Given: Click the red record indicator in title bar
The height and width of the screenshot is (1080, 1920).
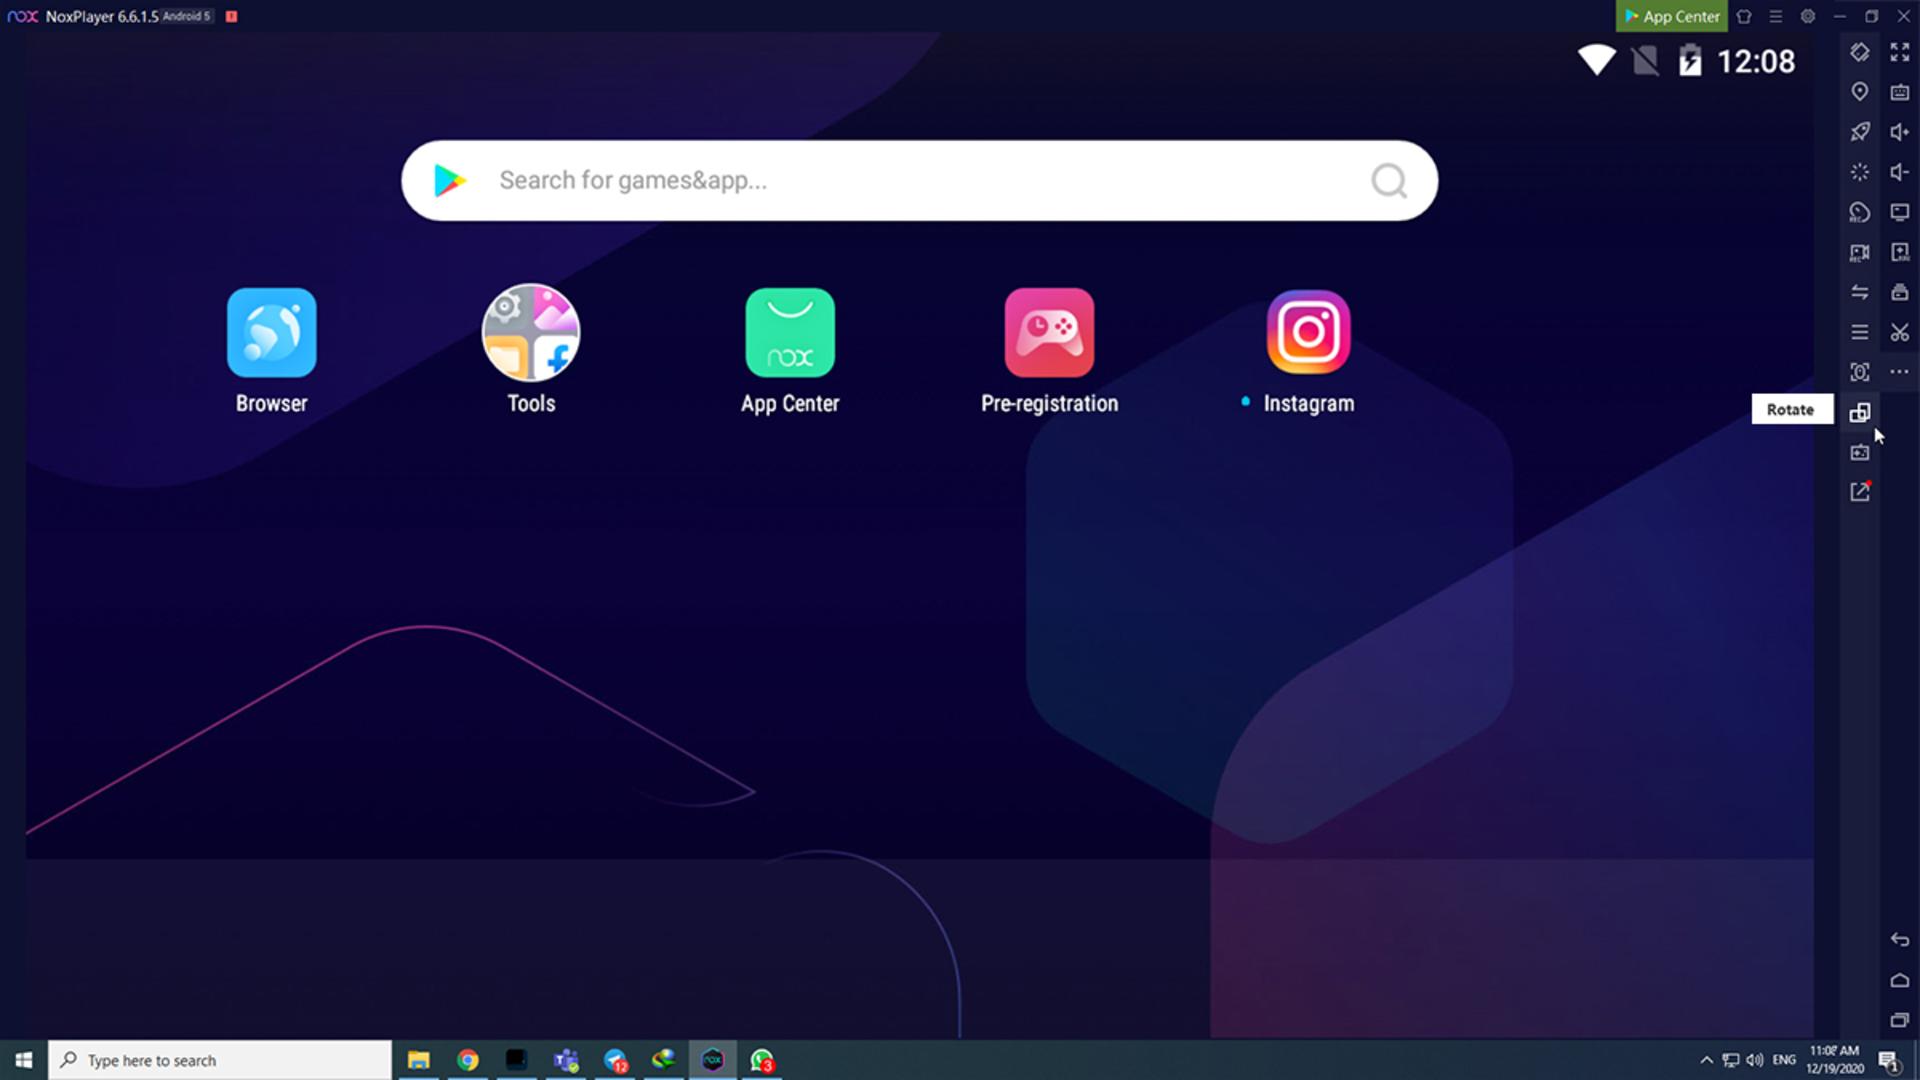Looking at the screenshot, I should tap(231, 16).
